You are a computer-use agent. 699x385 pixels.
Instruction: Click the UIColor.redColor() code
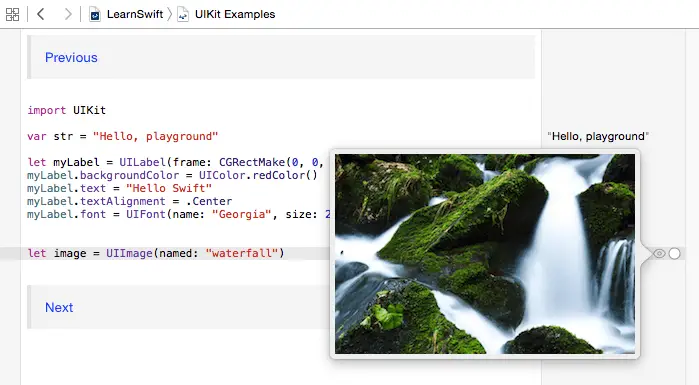tap(258, 176)
